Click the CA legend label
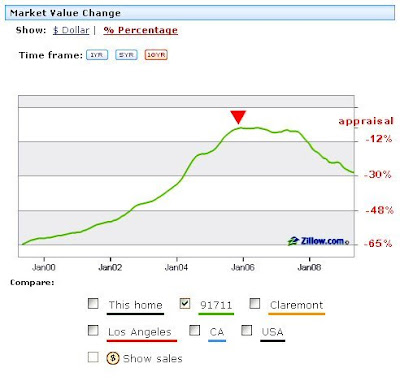This screenshot has height=381, width=400. pyautogui.click(x=217, y=332)
